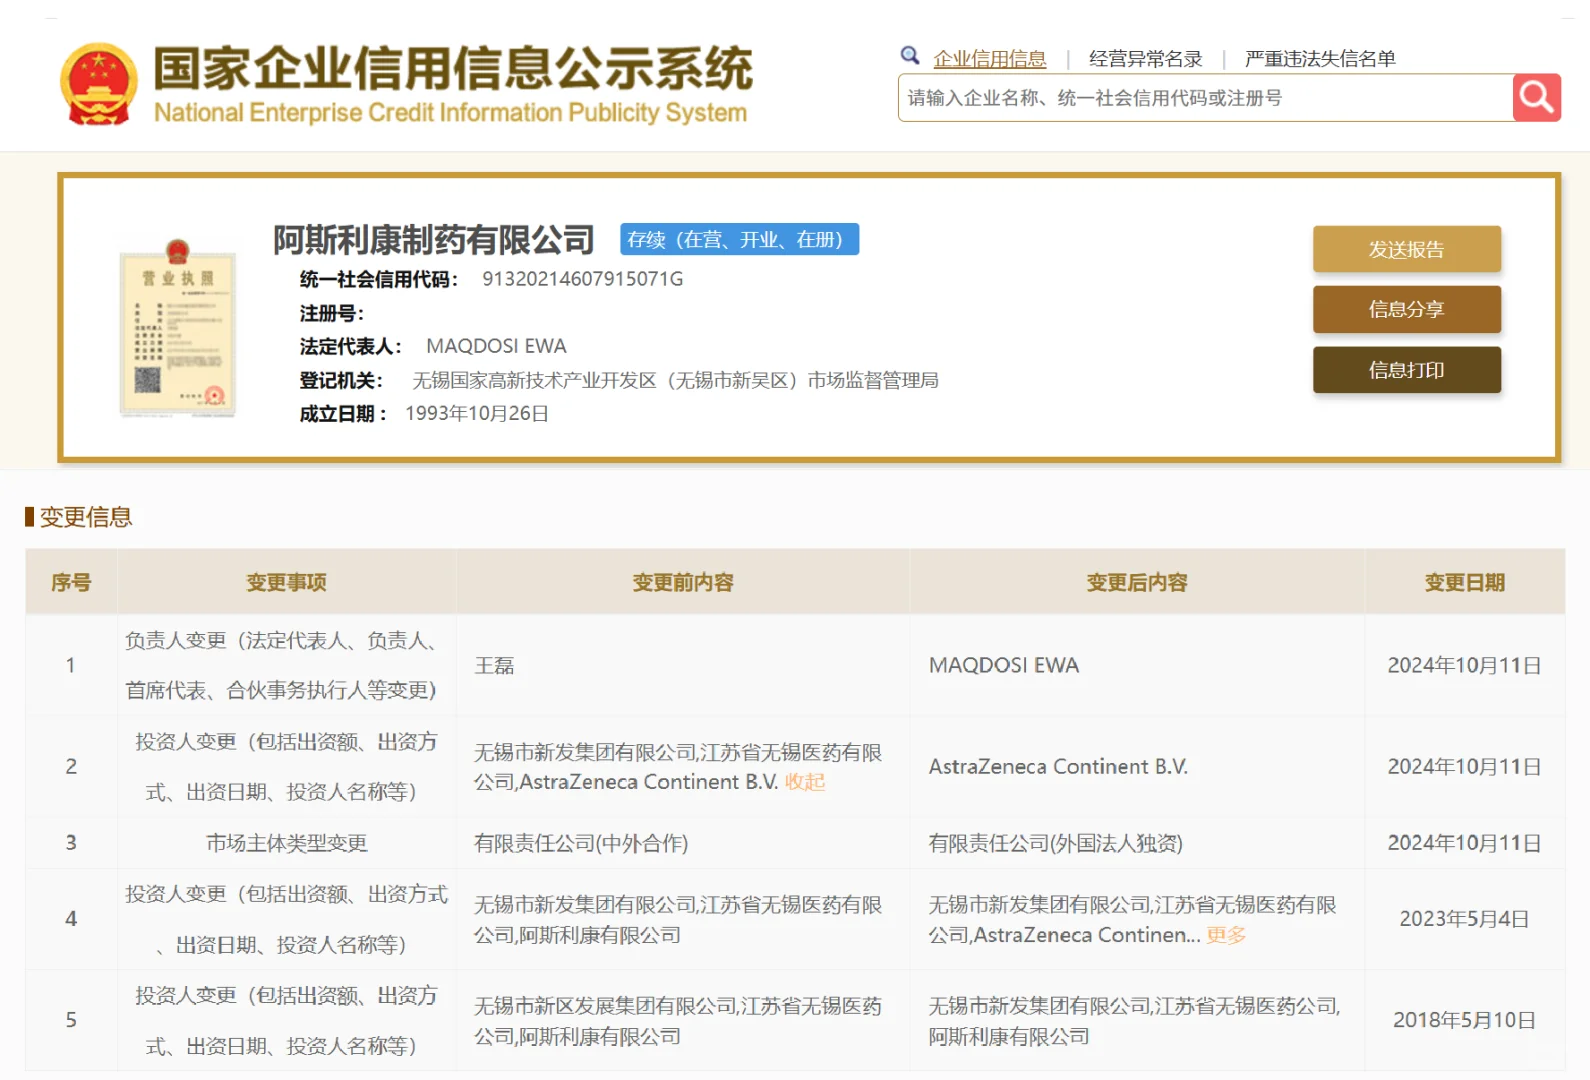1590x1080 pixels.
Task: Select the 严重违法失信名单 search tab
Action: [1320, 59]
